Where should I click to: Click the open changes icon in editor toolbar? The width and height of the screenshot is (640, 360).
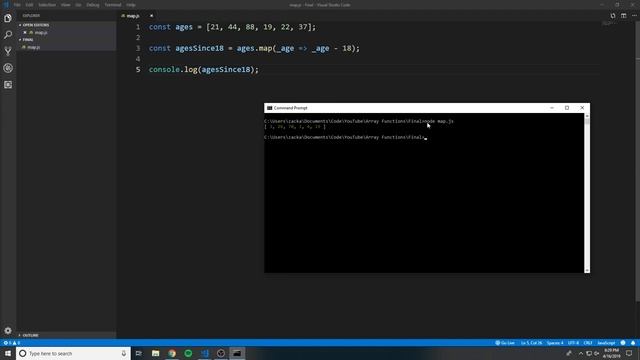(x=613, y=16)
